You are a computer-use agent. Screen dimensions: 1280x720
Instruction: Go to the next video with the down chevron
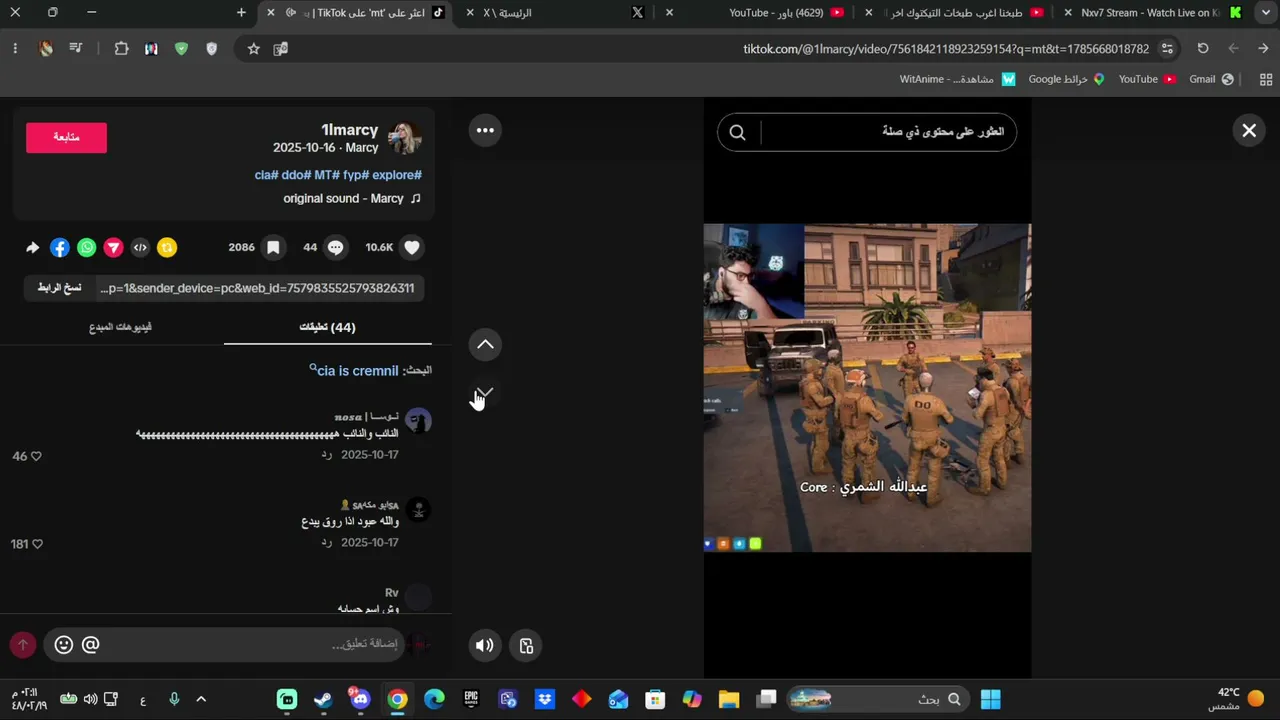[x=485, y=393]
